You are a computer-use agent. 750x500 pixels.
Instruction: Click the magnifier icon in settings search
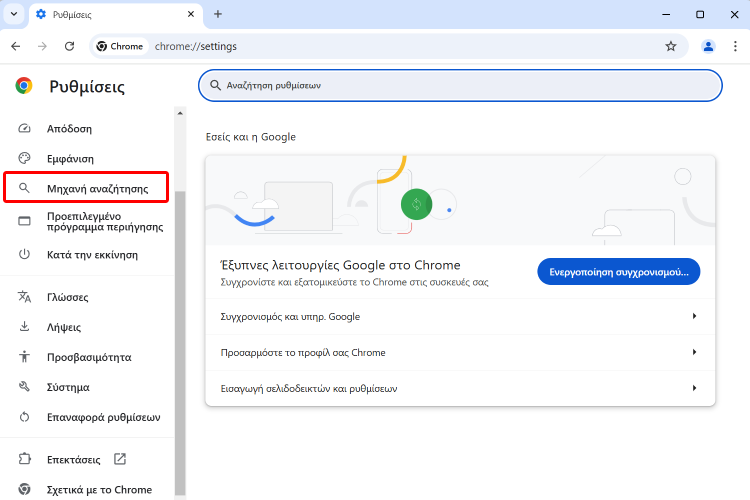coord(215,85)
